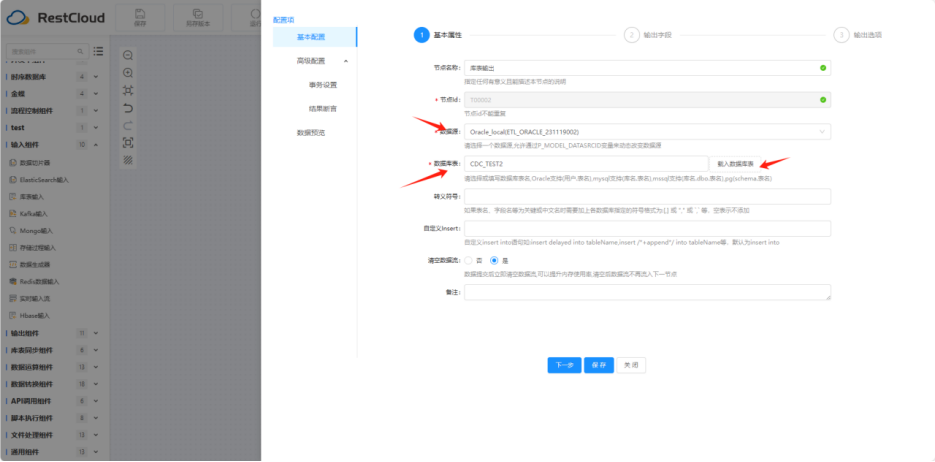The width and height of the screenshot is (935, 462).
Task: Select the 是 radio for 清空数据流
Action: 494,261
